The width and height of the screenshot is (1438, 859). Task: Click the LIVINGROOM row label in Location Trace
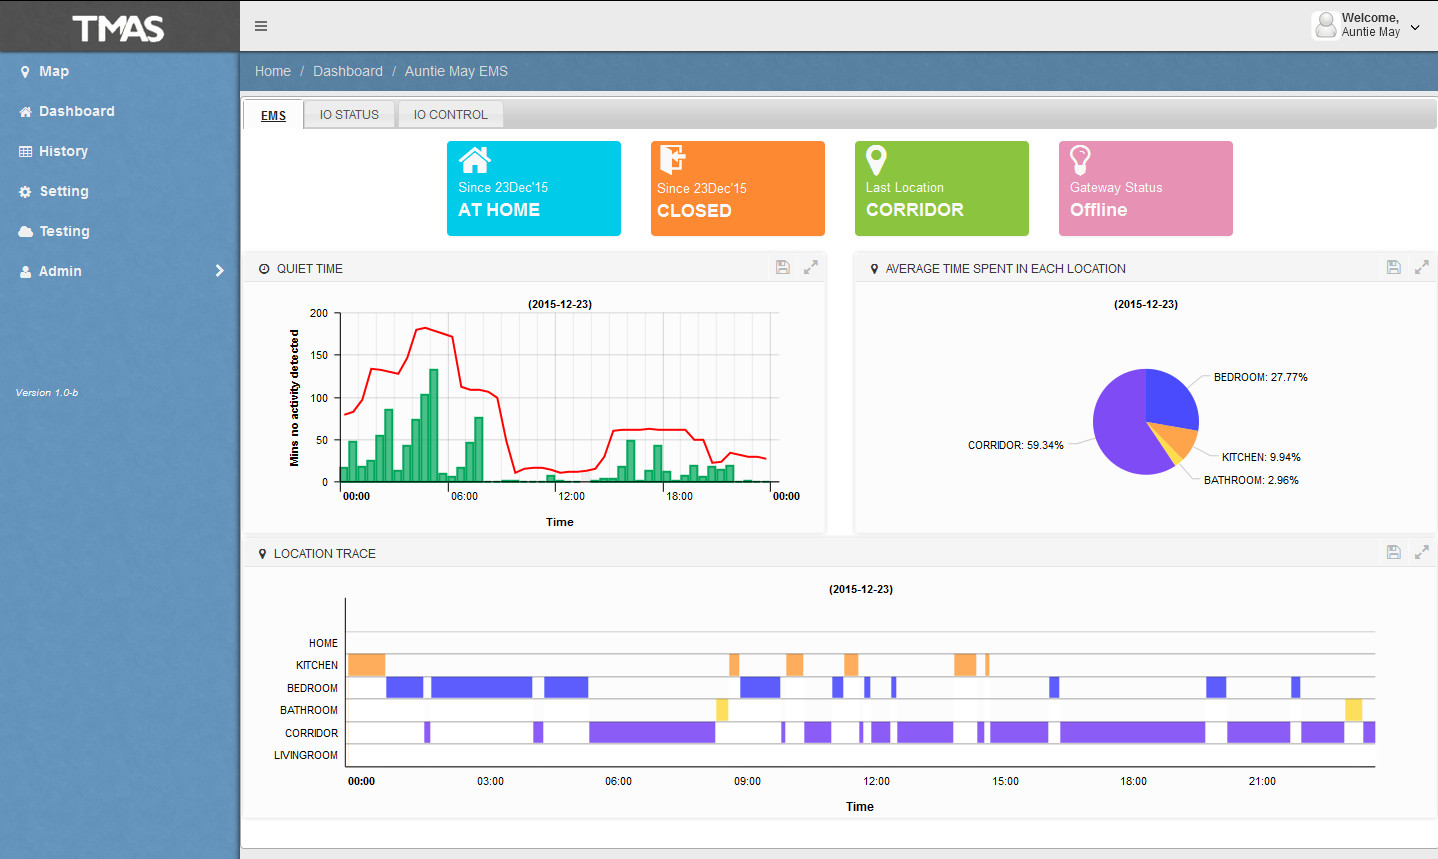[306, 755]
